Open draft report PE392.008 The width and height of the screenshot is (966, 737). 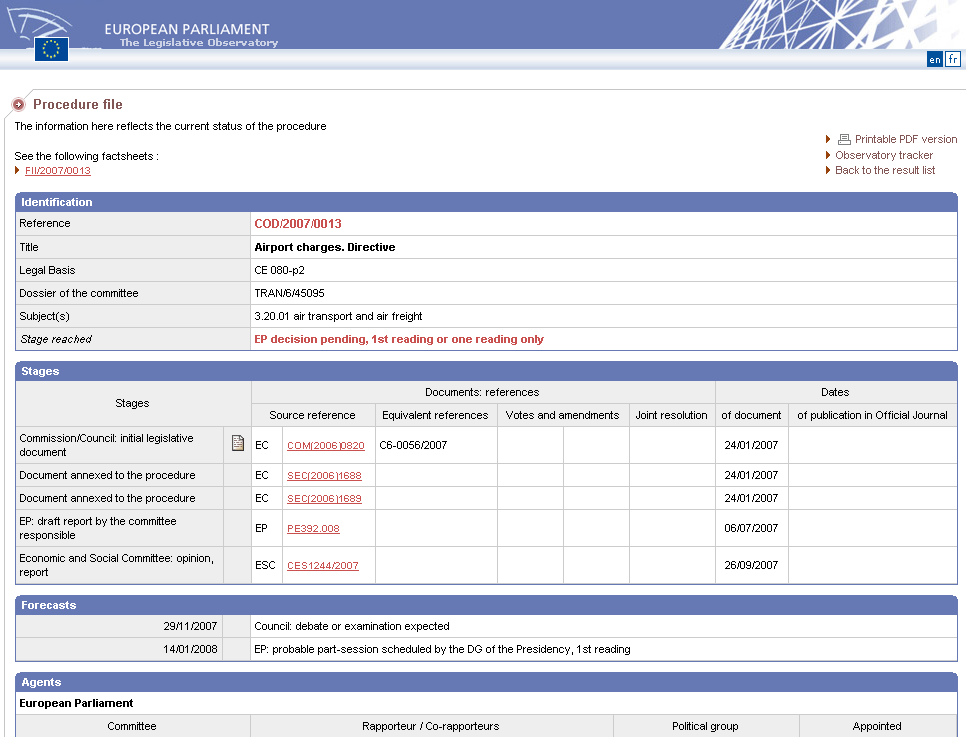313,529
